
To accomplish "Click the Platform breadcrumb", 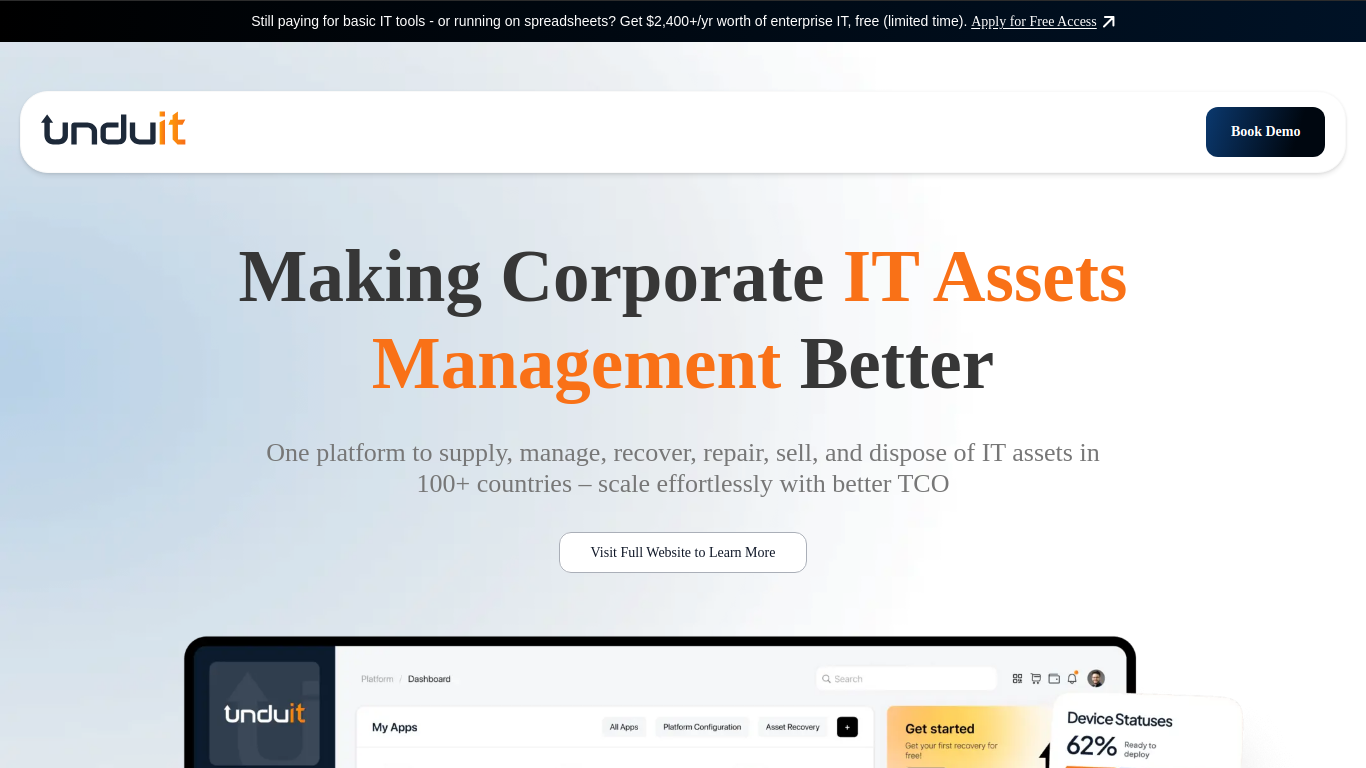I will [x=377, y=679].
